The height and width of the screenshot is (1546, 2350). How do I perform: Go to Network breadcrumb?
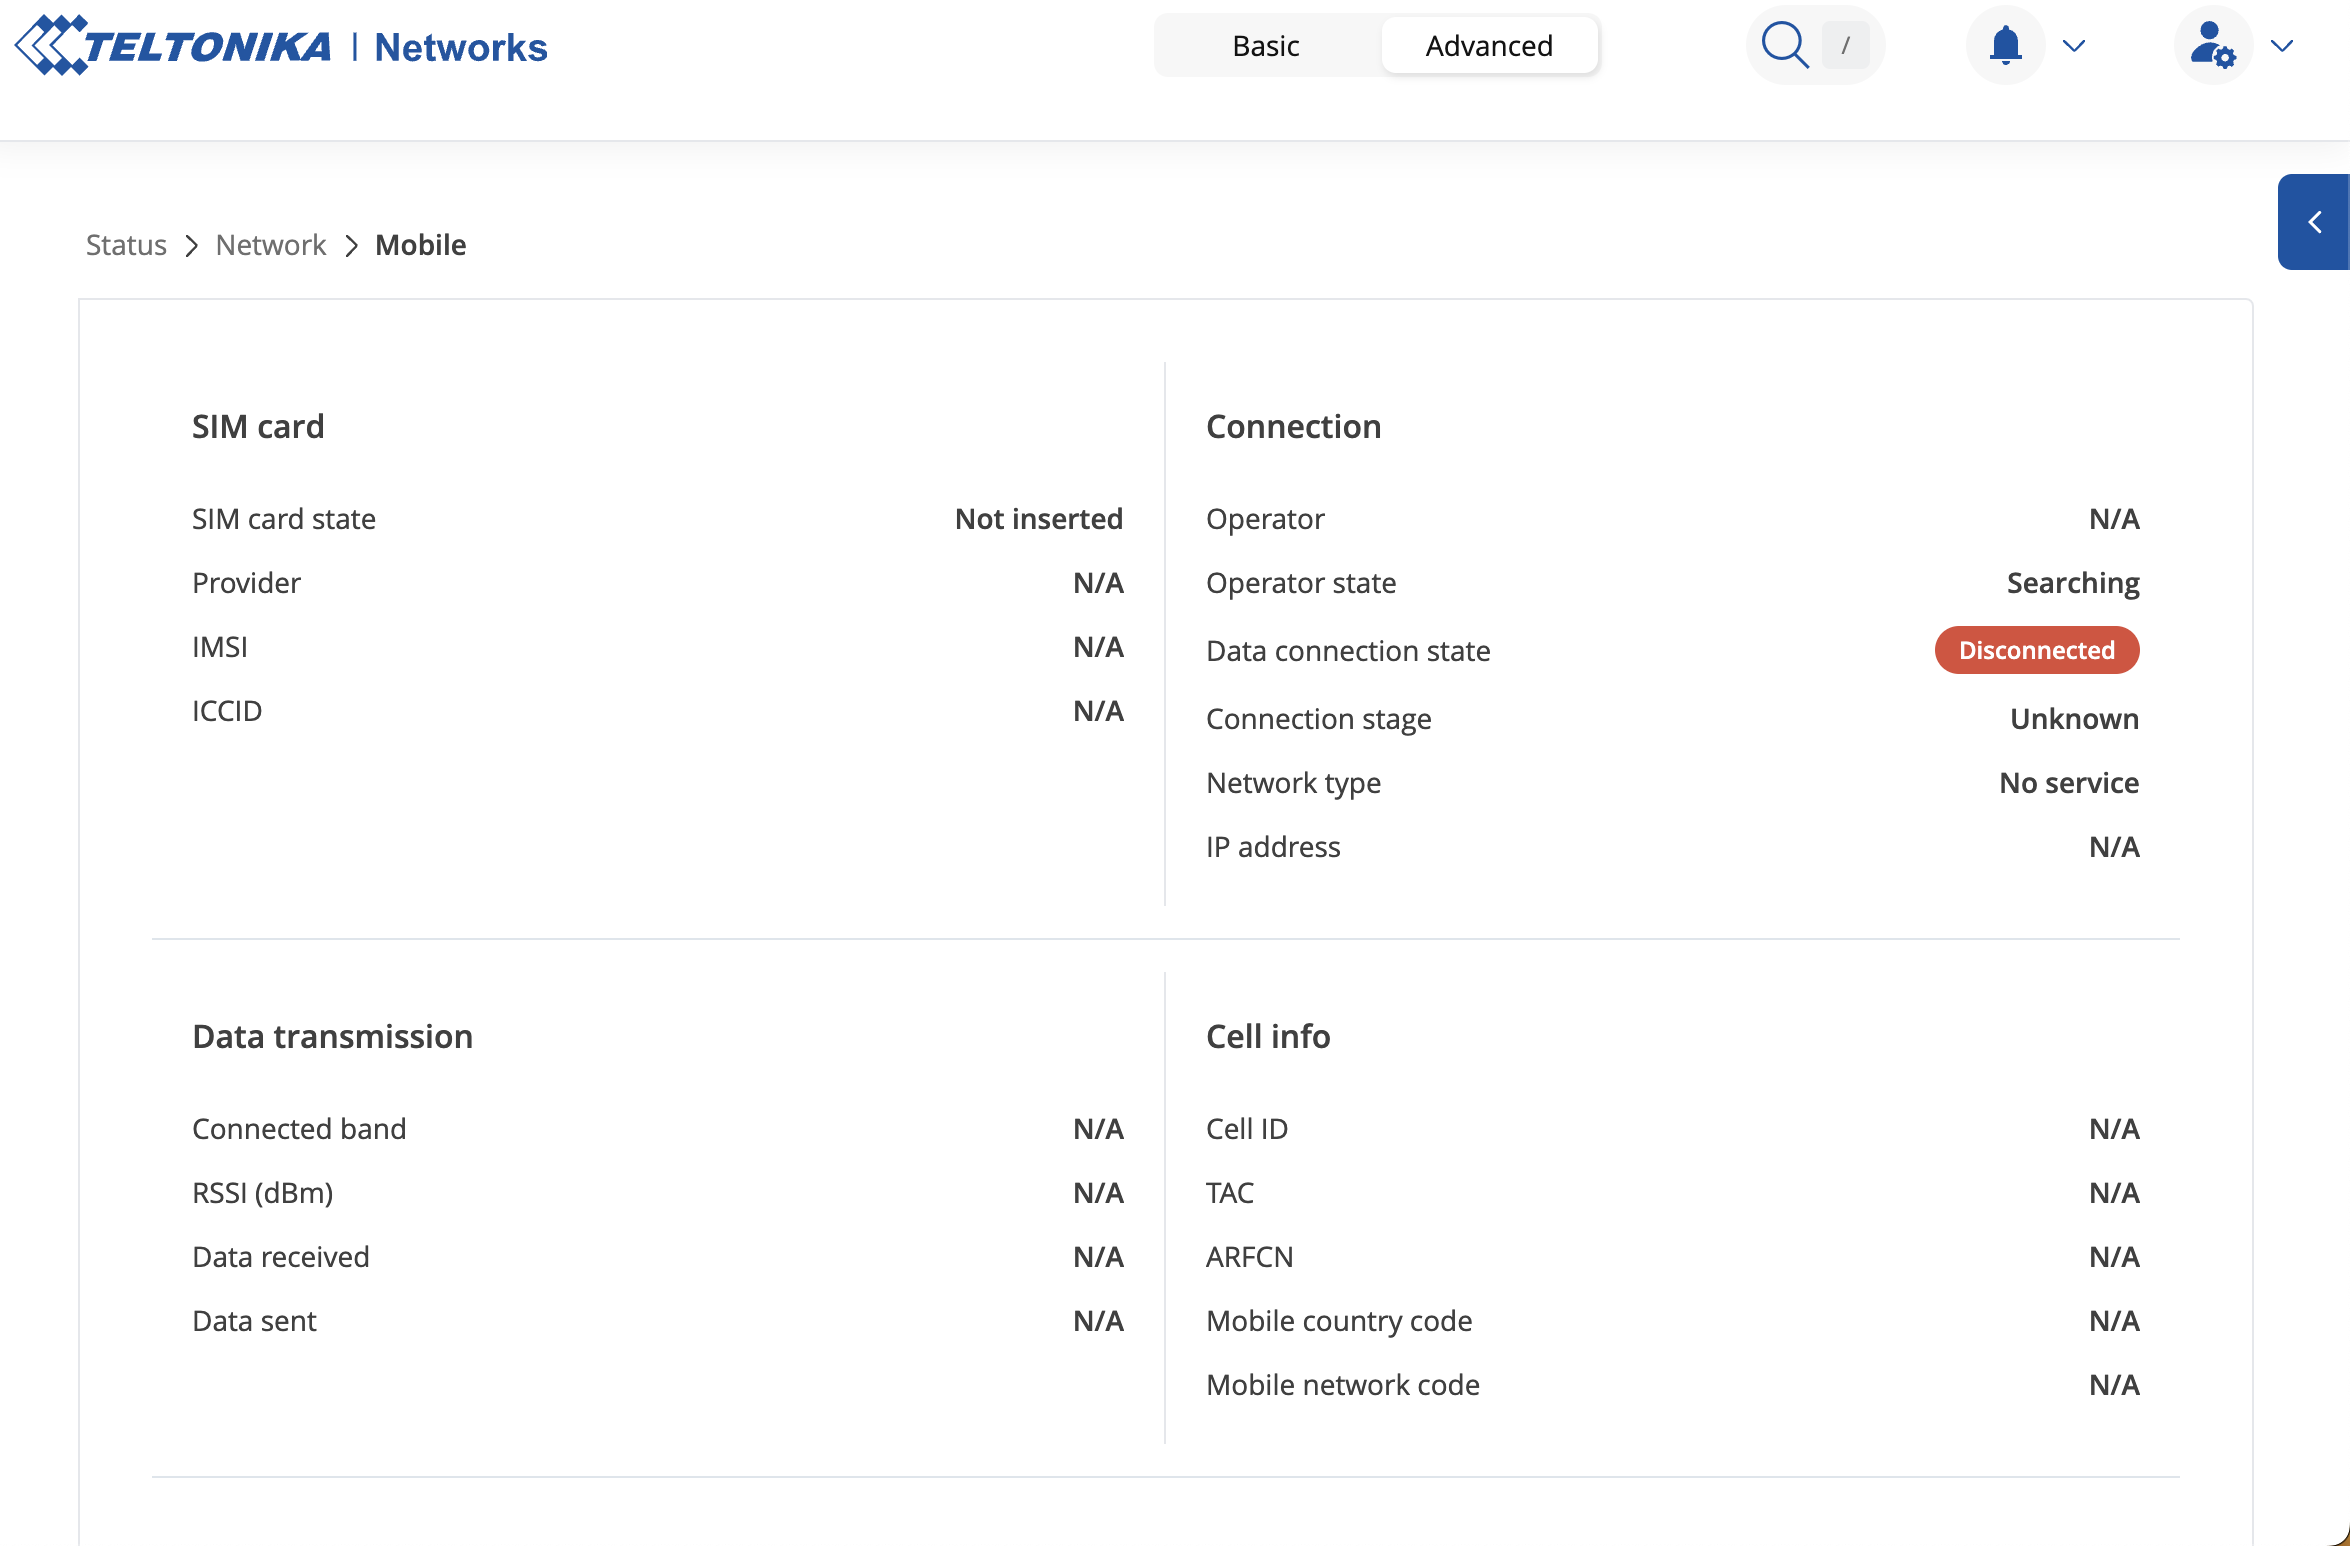271,245
